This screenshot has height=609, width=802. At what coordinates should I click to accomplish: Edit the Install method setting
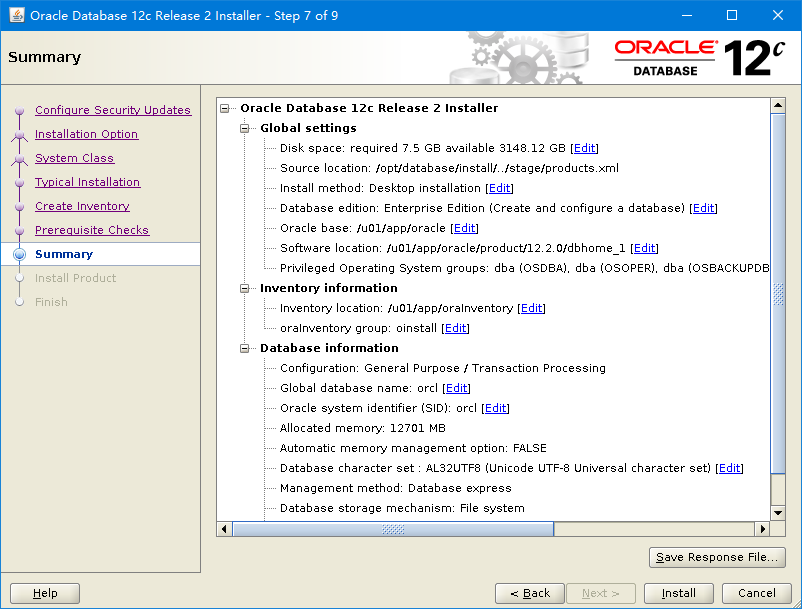499,188
